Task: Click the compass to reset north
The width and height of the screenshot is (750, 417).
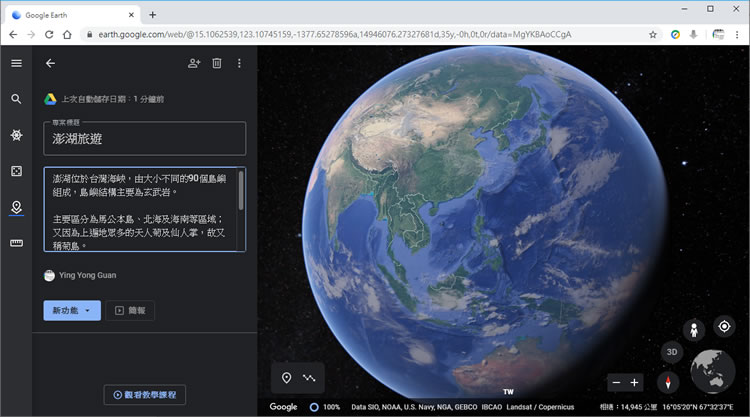Action: click(668, 382)
